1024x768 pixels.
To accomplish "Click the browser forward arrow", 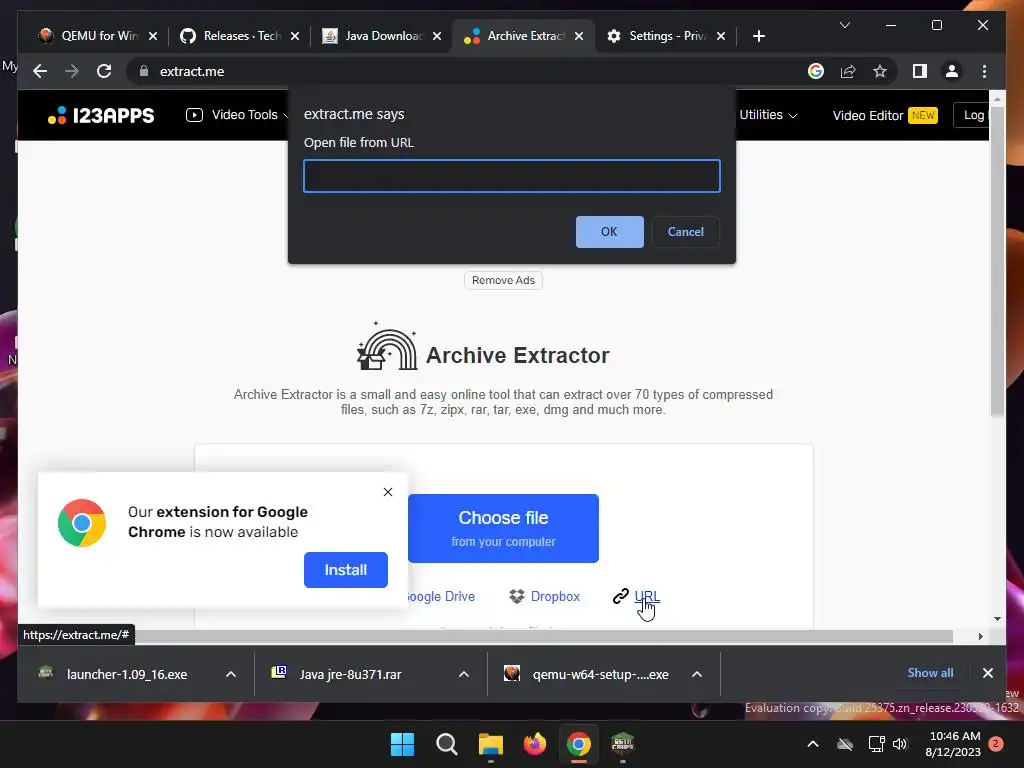I will click(72, 71).
